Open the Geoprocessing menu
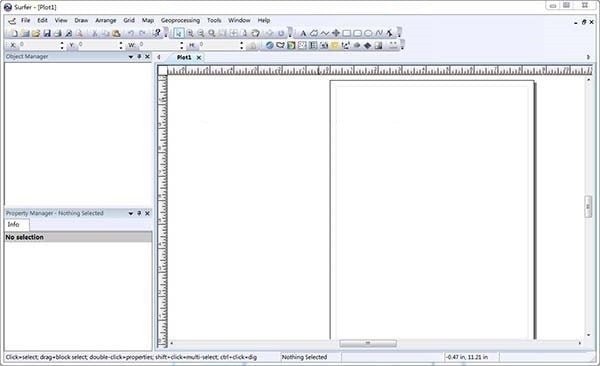The width and height of the screenshot is (600, 366). pyautogui.click(x=180, y=20)
